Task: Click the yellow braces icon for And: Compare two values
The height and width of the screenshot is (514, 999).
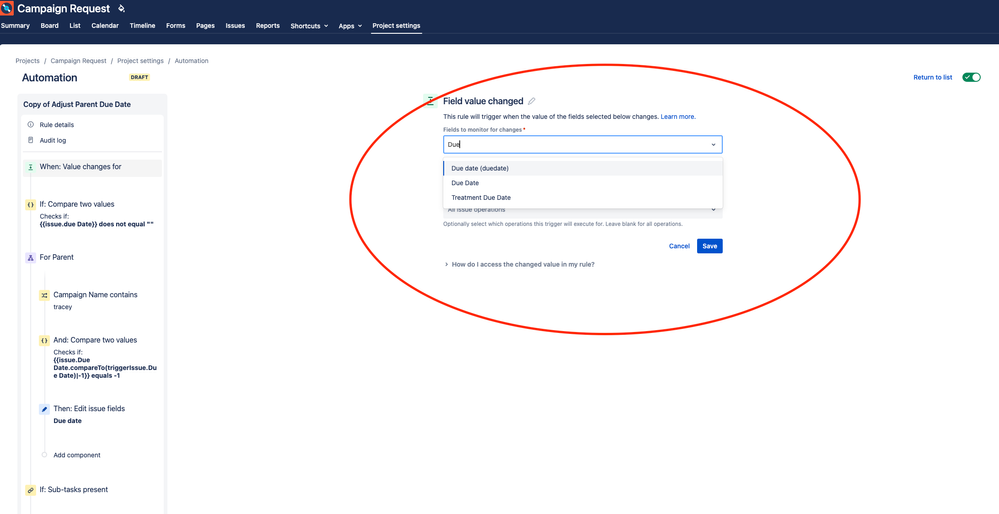Action: tap(44, 341)
